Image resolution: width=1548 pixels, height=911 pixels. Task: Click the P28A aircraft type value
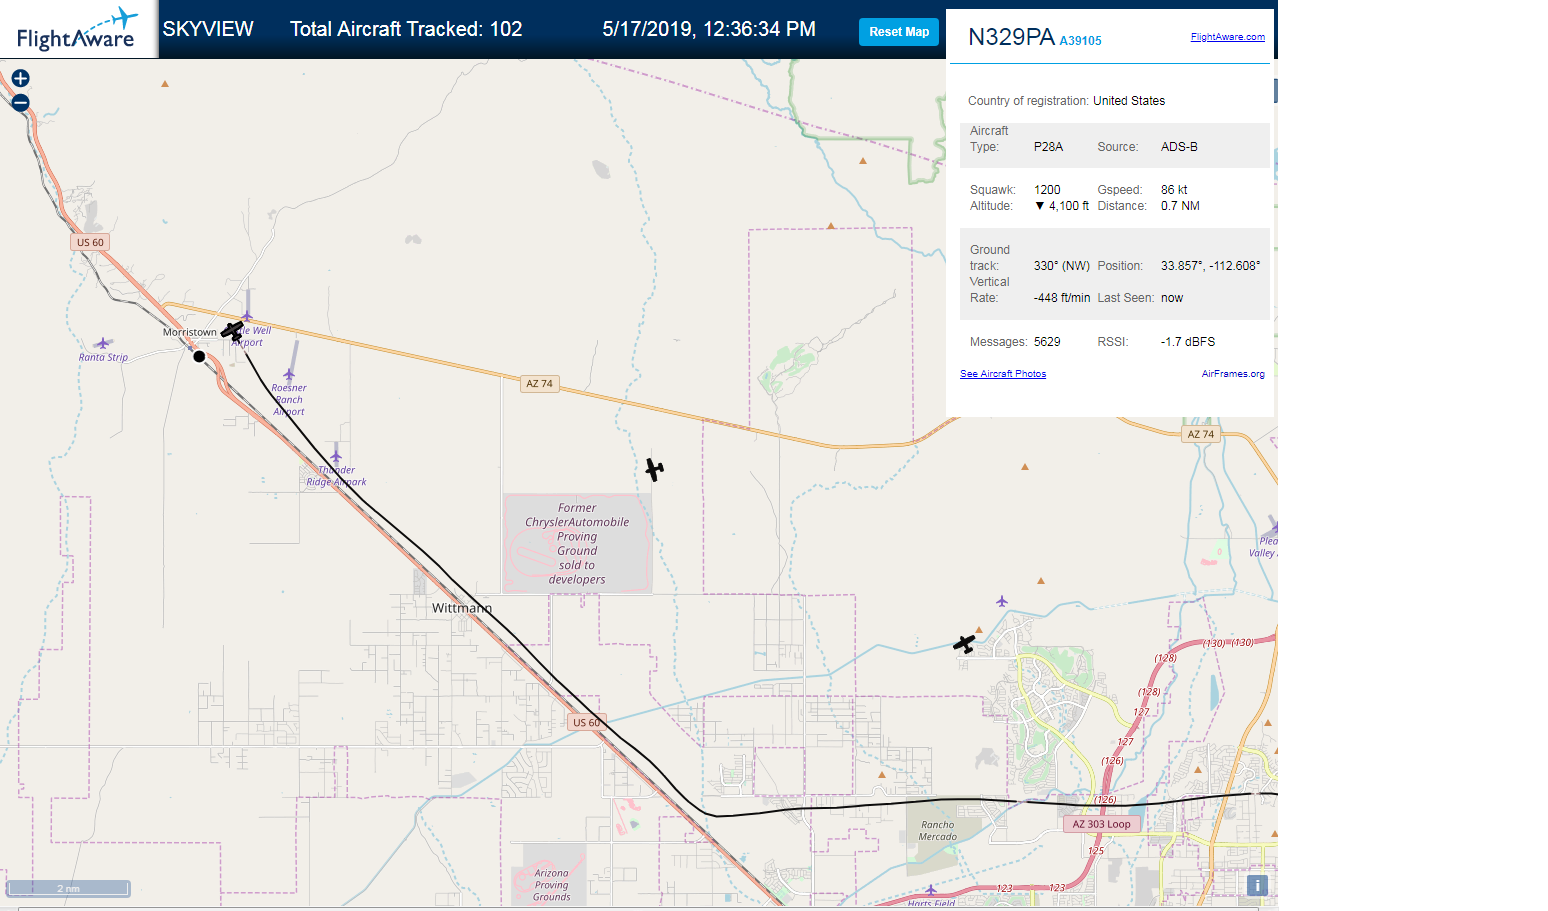(1048, 147)
